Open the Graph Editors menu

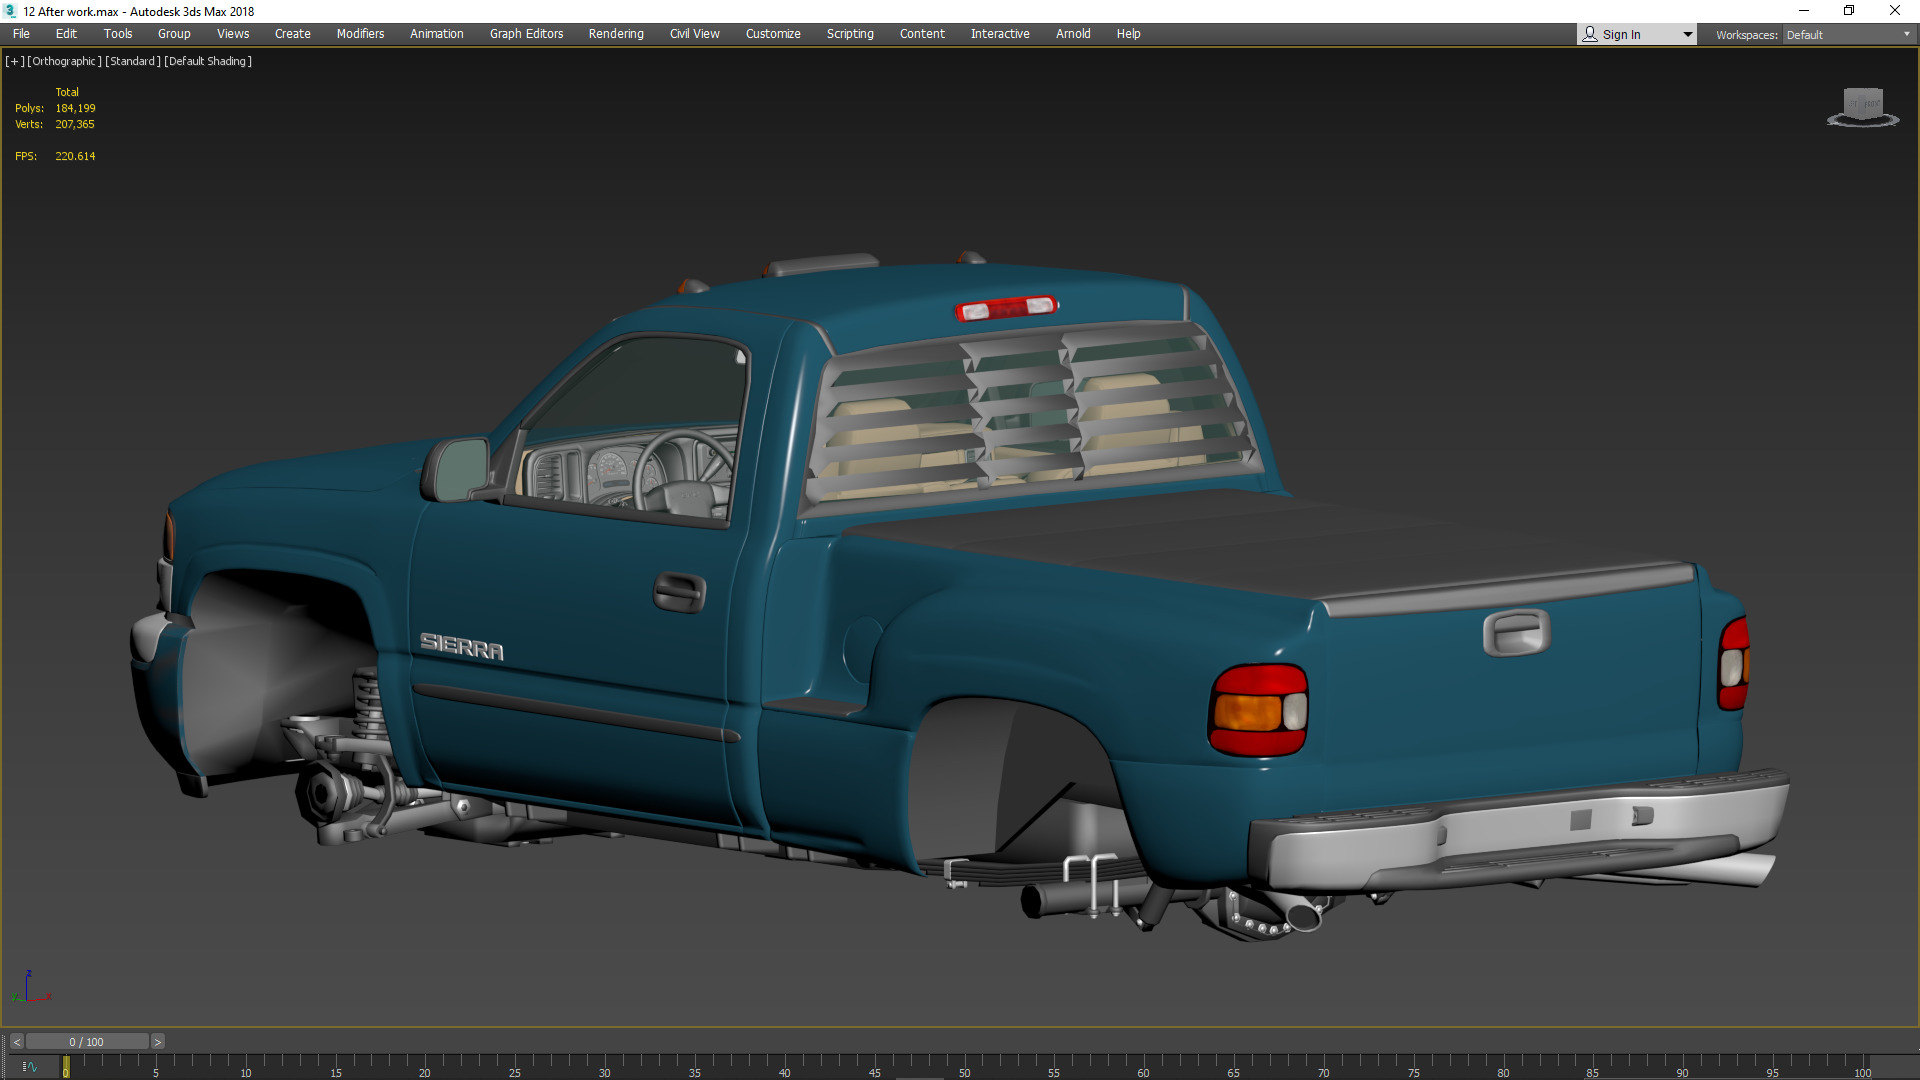point(526,34)
